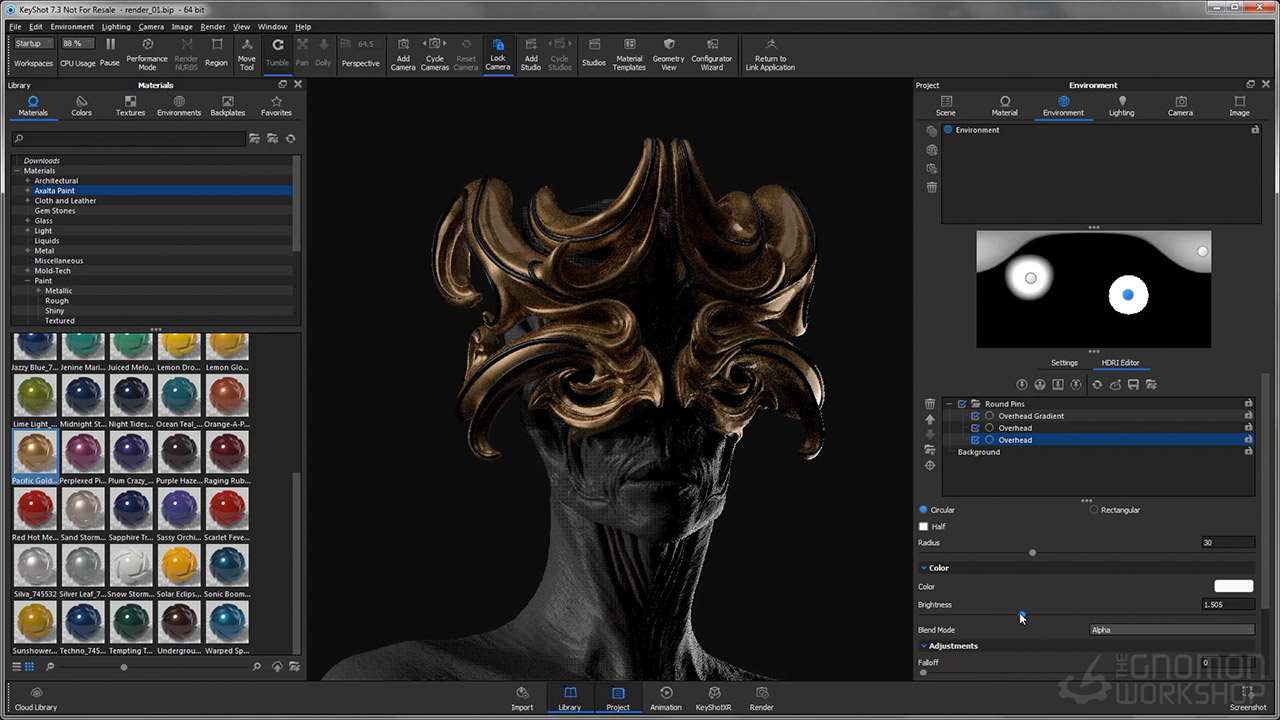Click the Import icon in bottom toolbar
The height and width of the screenshot is (720, 1280).
pos(522,697)
